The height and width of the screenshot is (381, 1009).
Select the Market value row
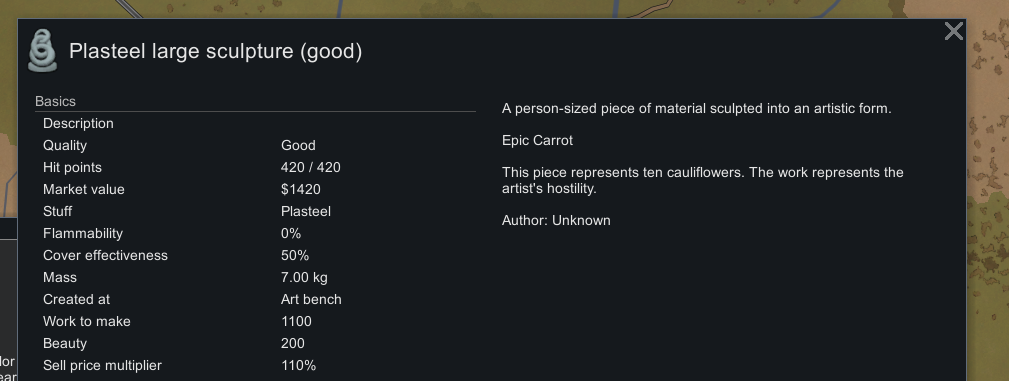(255, 189)
